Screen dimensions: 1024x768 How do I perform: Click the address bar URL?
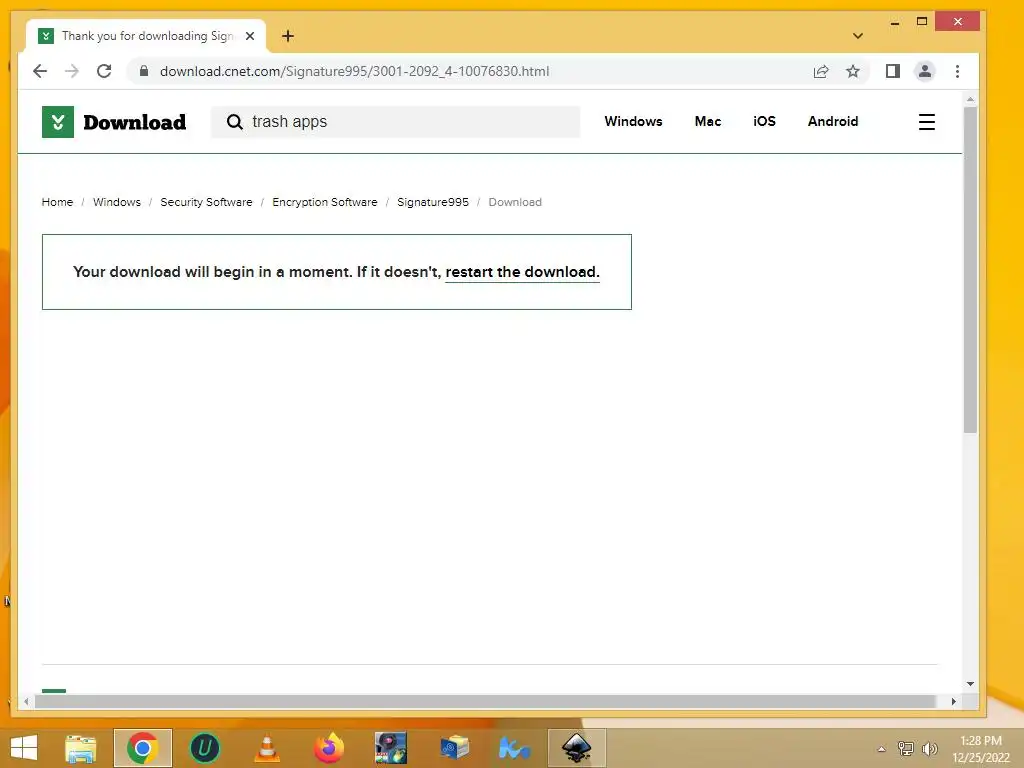pyautogui.click(x=355, y=71)
